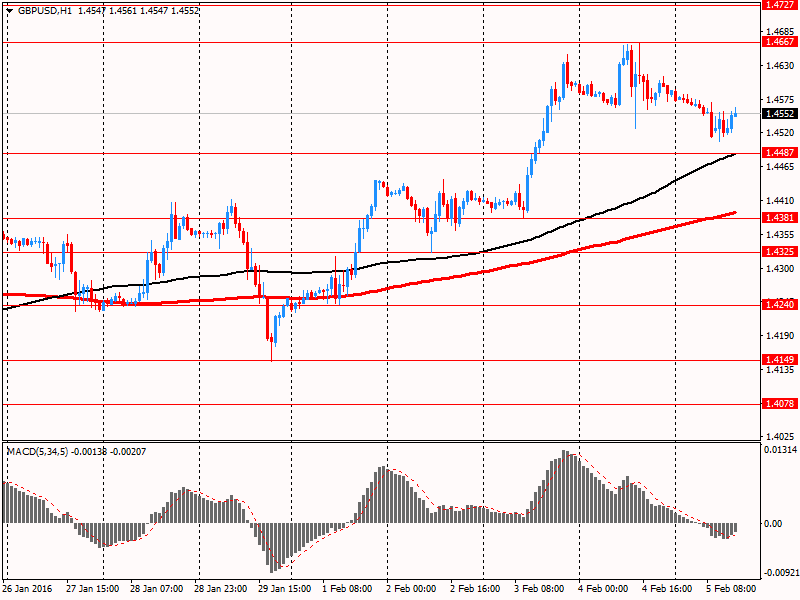Select the 3 Feb 08:00 time label
The image size is (800, 600).
point(541,590)
